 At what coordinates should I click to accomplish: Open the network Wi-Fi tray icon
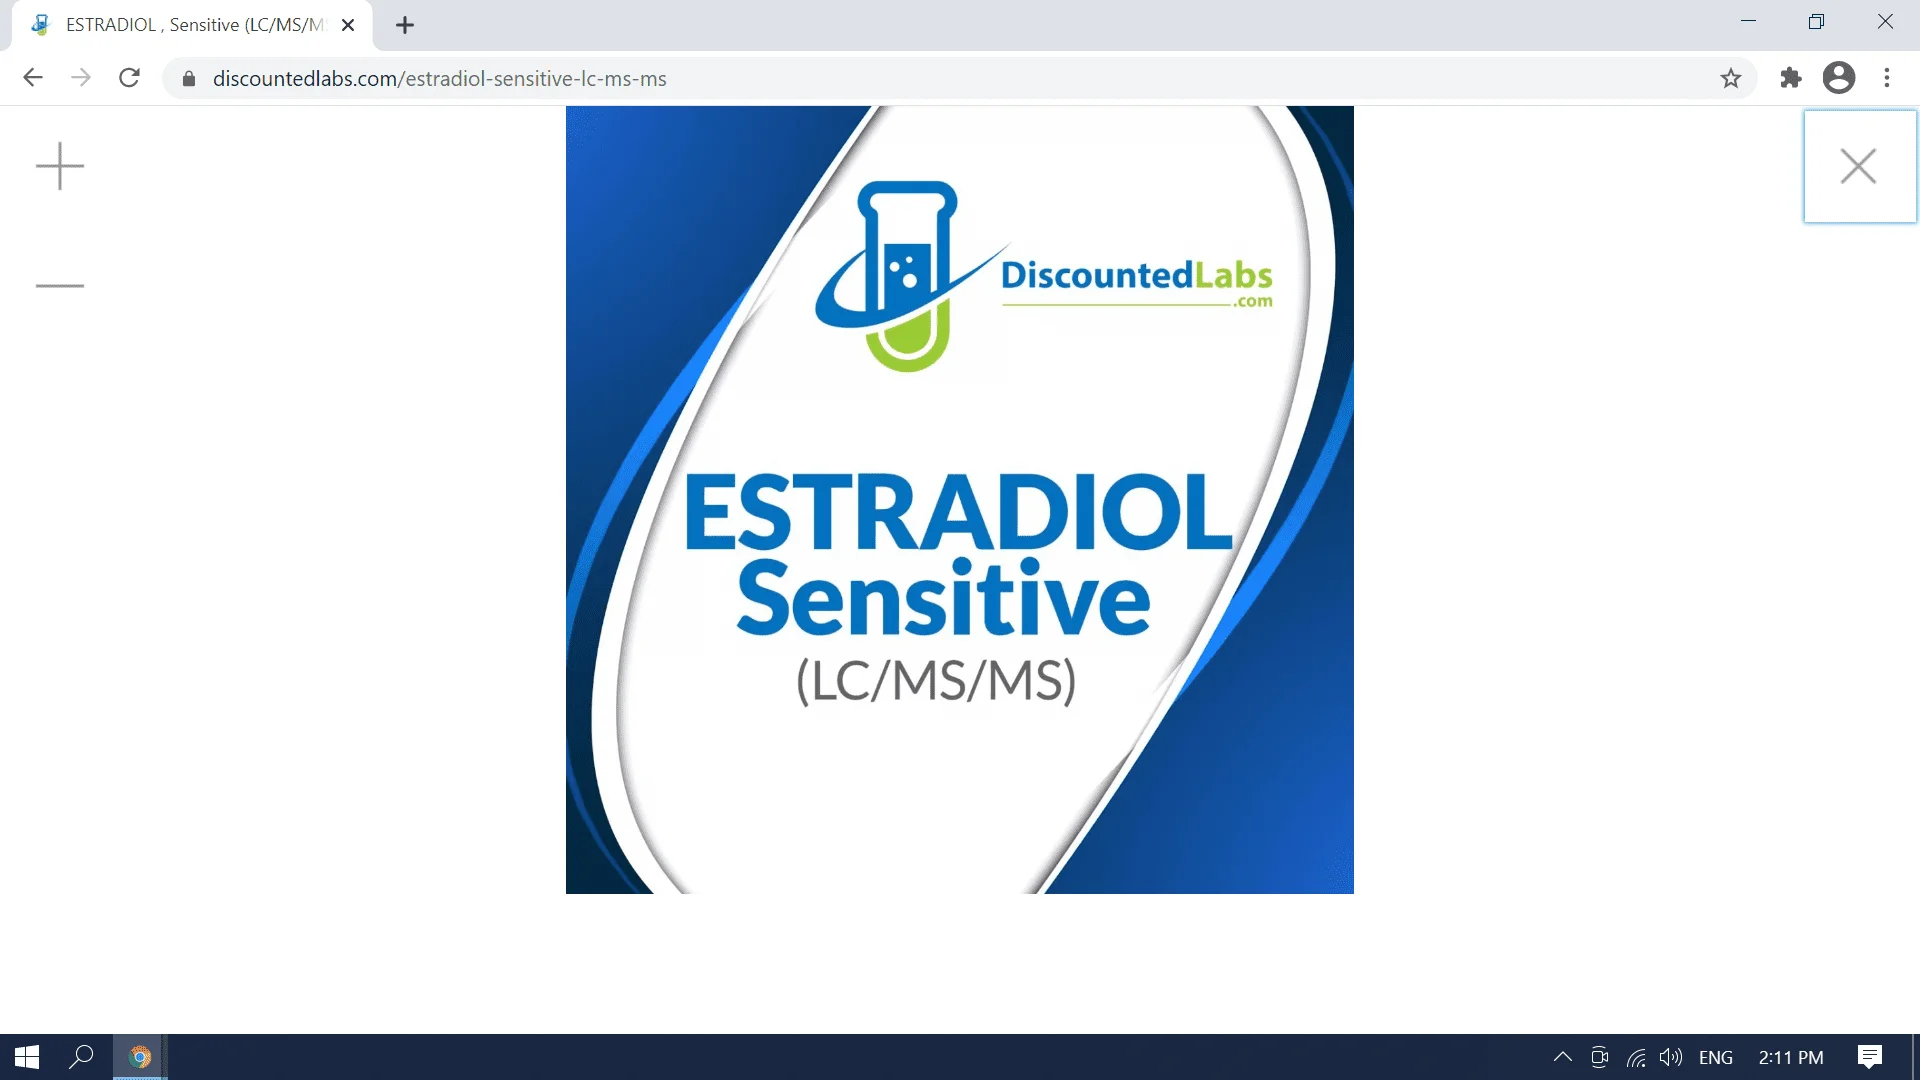(1636, 1057)
